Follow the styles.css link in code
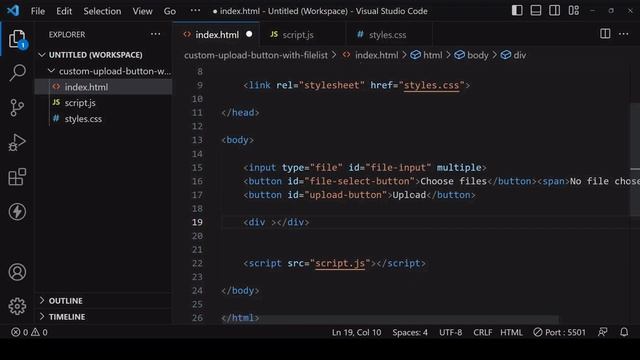Screen dimensions: 640x360 pyautogui.click(x=431, y=85)
